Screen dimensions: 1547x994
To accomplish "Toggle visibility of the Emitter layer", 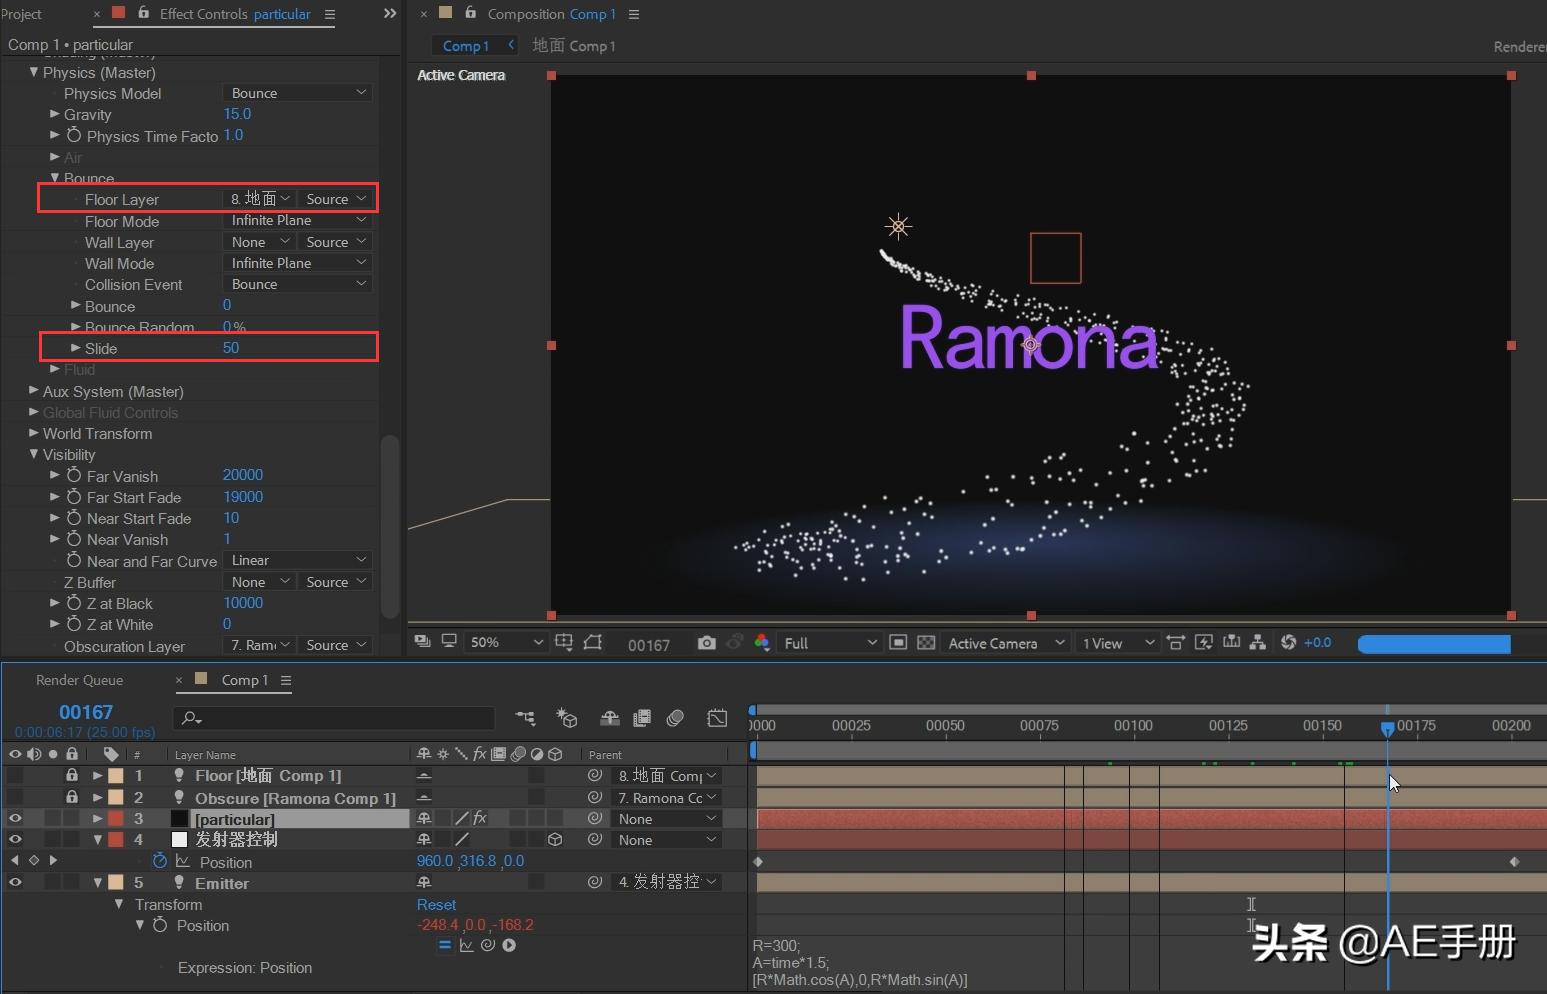I will (x=15, y=882).
